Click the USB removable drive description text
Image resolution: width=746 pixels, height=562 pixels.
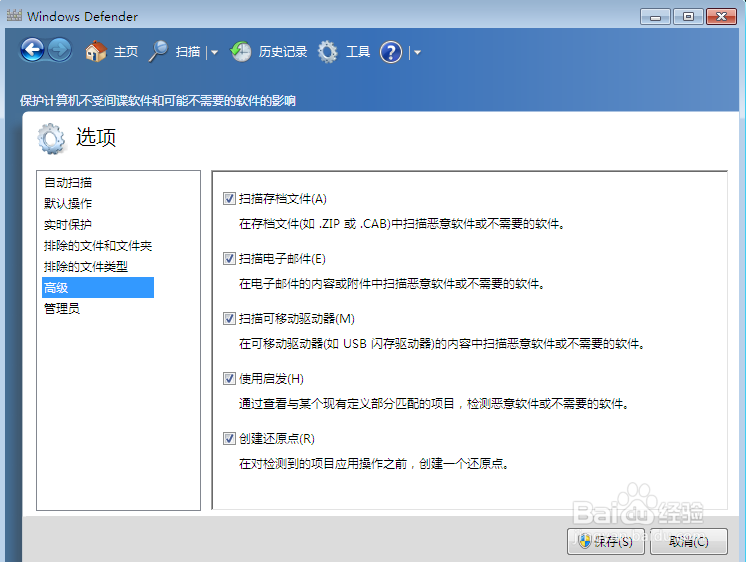442,344
